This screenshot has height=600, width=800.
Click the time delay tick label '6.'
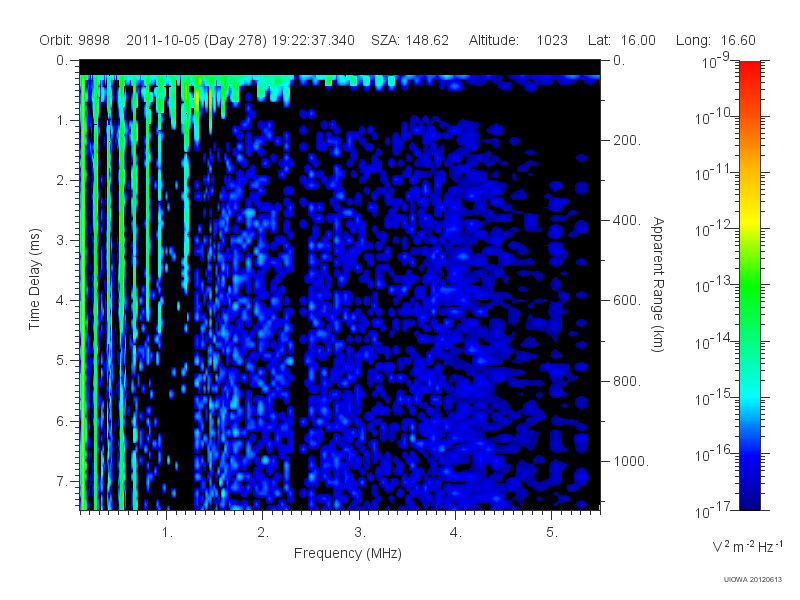pos(62,421)
